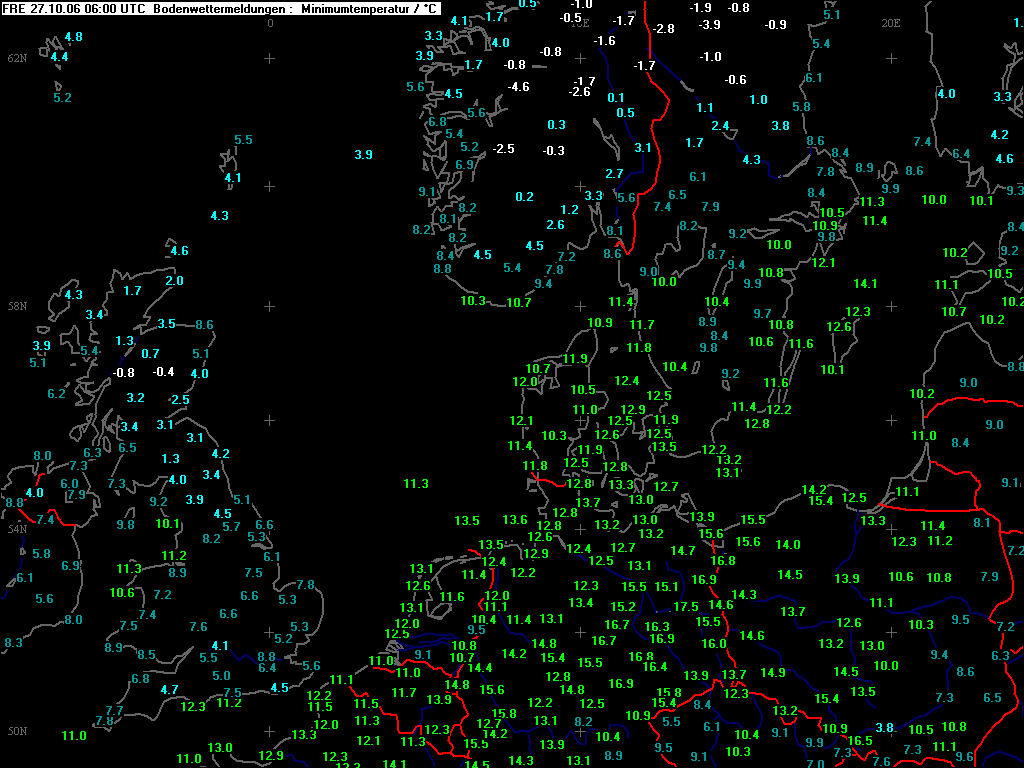Click the '4.8' value at top left

pos(74,37)
